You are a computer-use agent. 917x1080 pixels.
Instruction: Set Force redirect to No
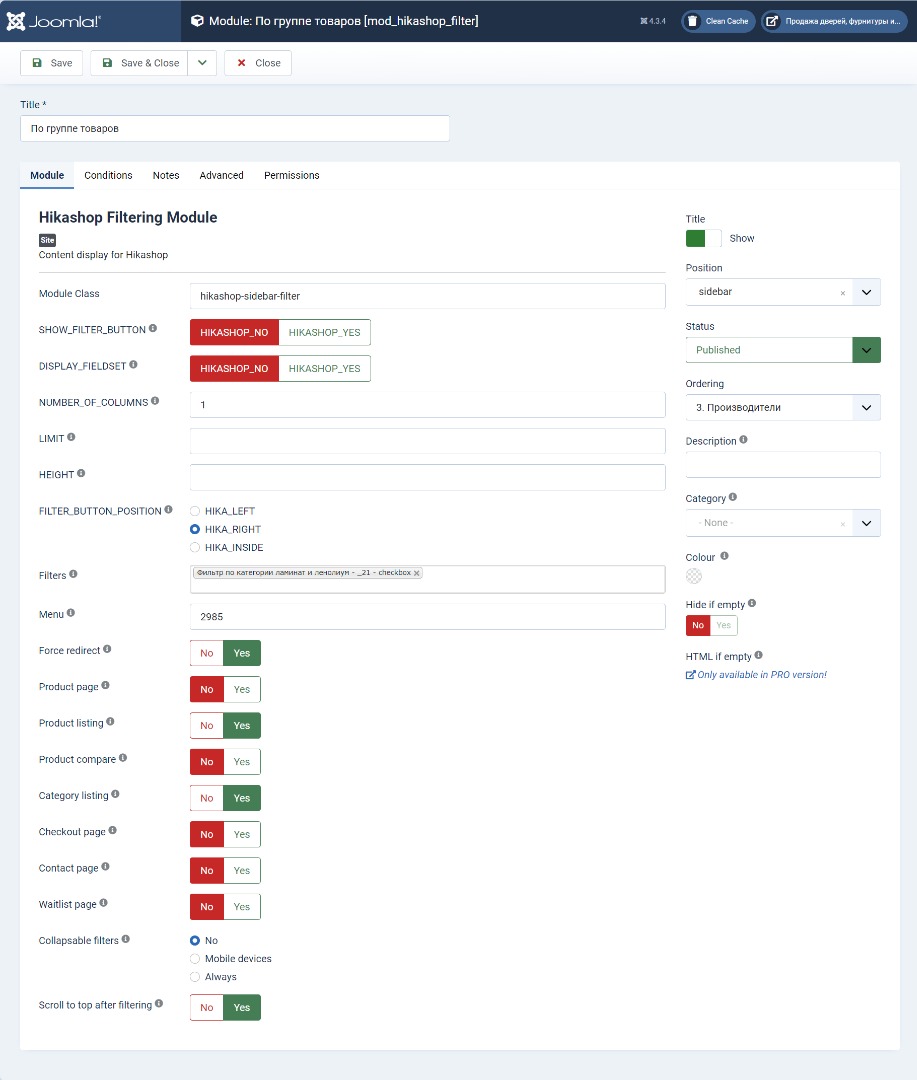point(207,653)
